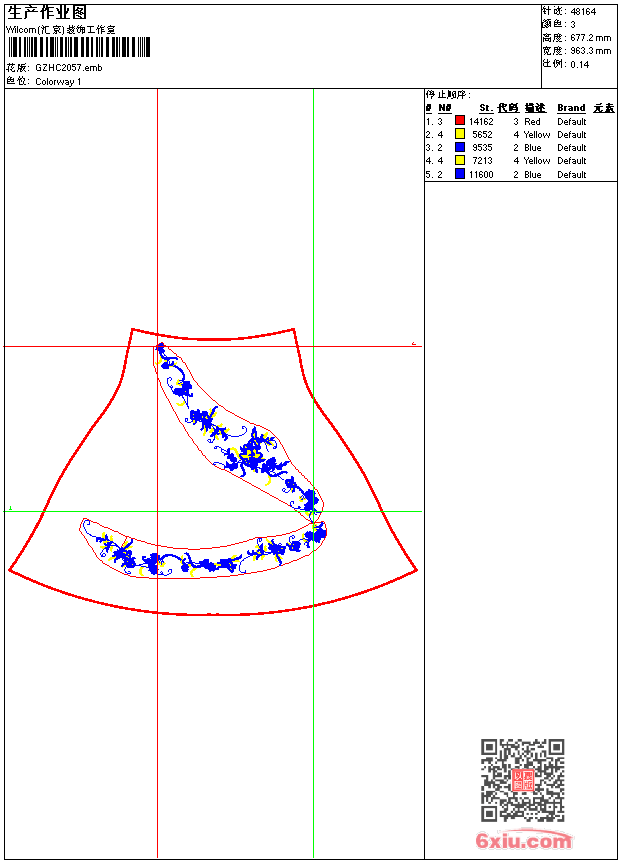This screenshot has height=860, width=620.
Task: Click the barcode under the studio name
Action: coord(79,47)
